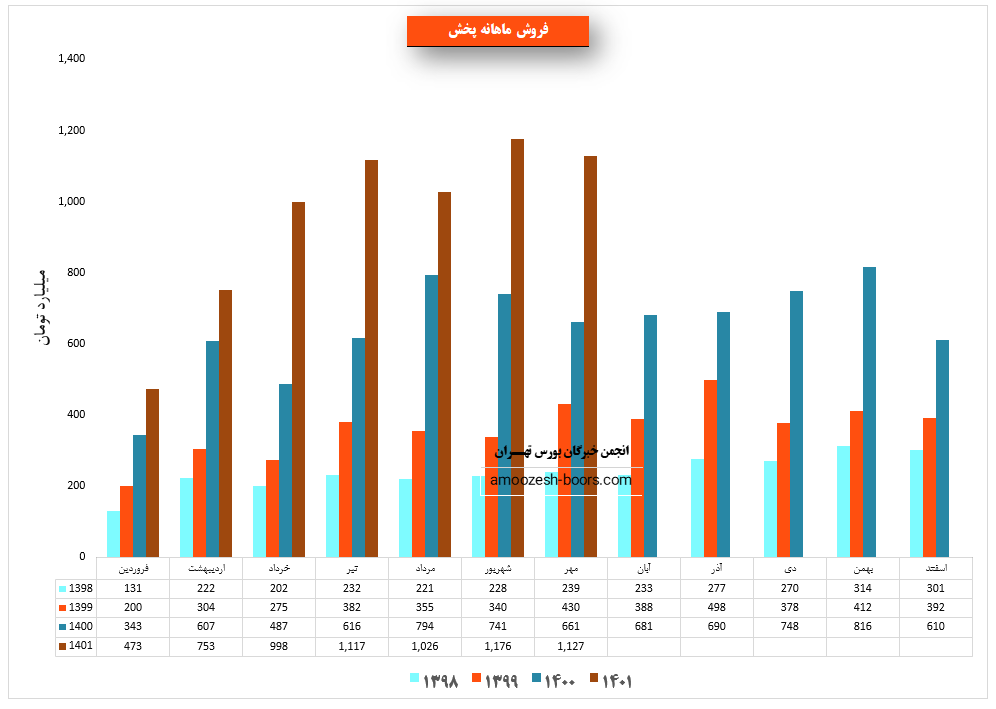Select the orange 1399 swatch in bottom legend
996x709 pixels.
click(x=475, y=680)
